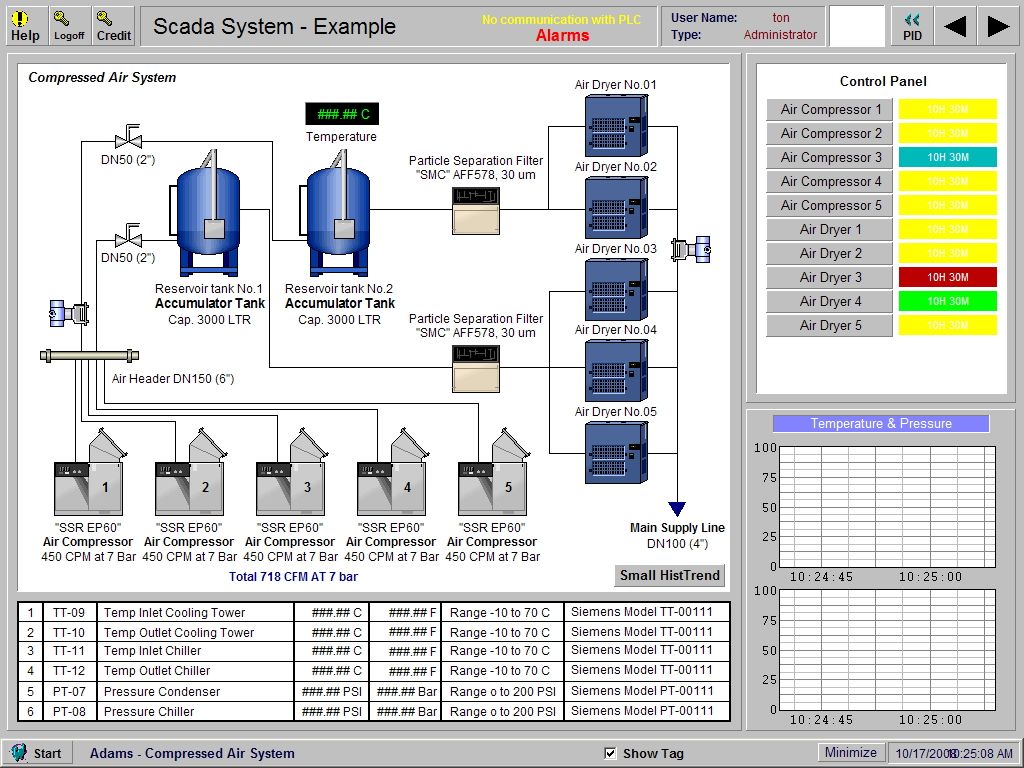Image resolution: width=1024 pixels, height=768 pixels.
Task: Open the Windows Start menu
Action: tap(38, 752)
